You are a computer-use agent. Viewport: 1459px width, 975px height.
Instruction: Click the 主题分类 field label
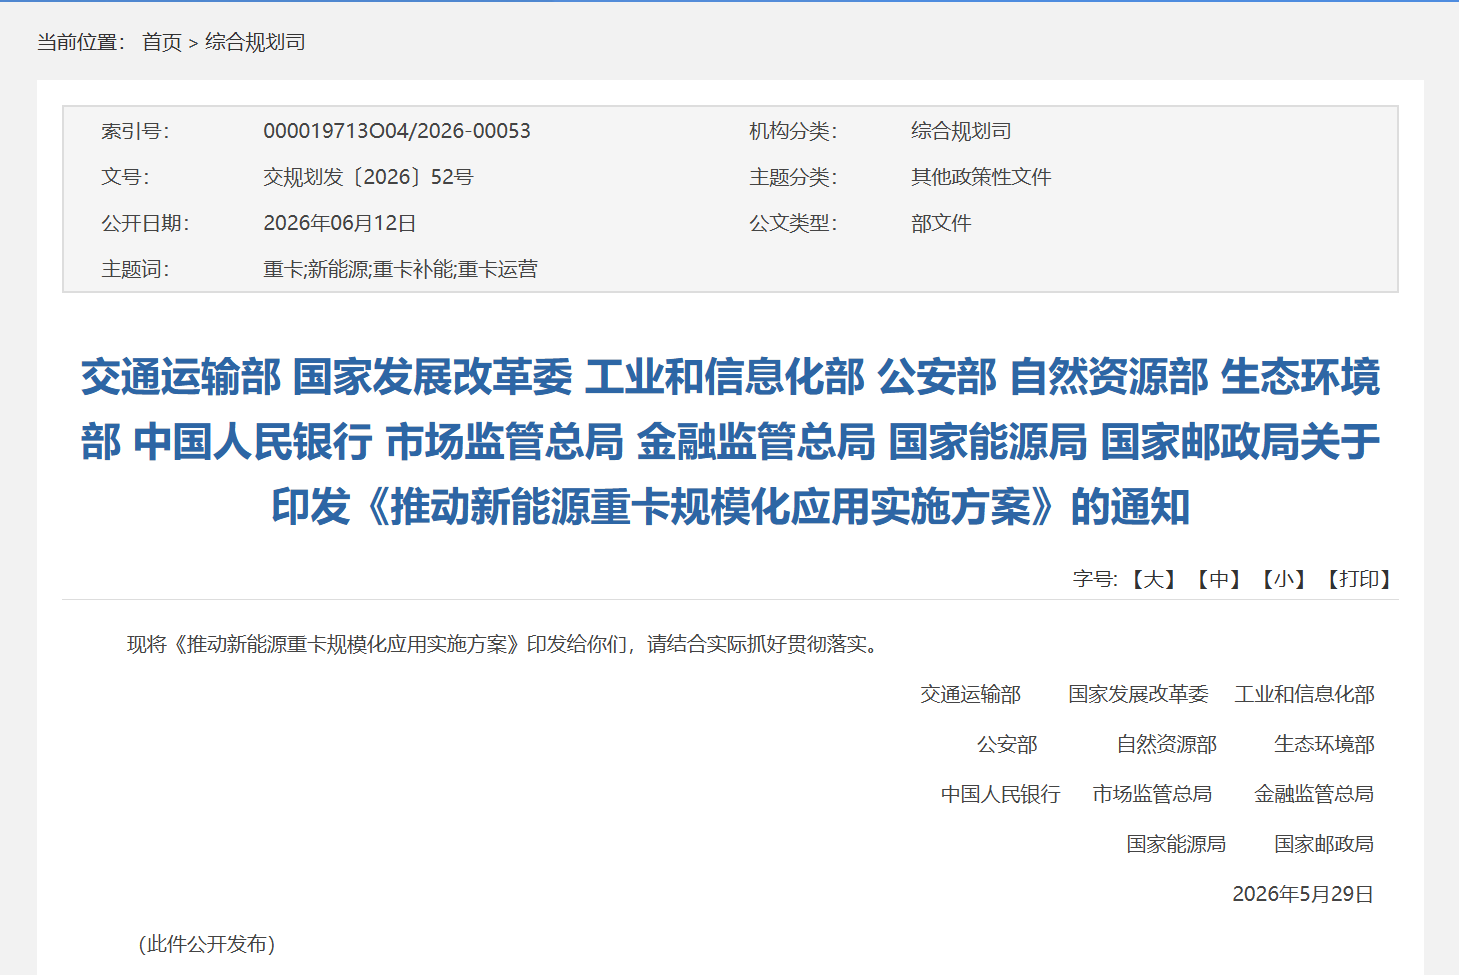tap(794, 177)
